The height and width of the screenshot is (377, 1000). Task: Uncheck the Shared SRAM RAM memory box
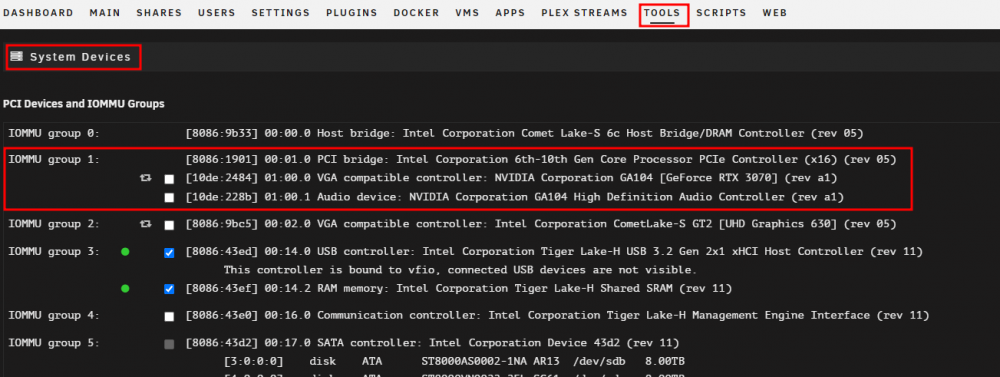coord(169,289)
